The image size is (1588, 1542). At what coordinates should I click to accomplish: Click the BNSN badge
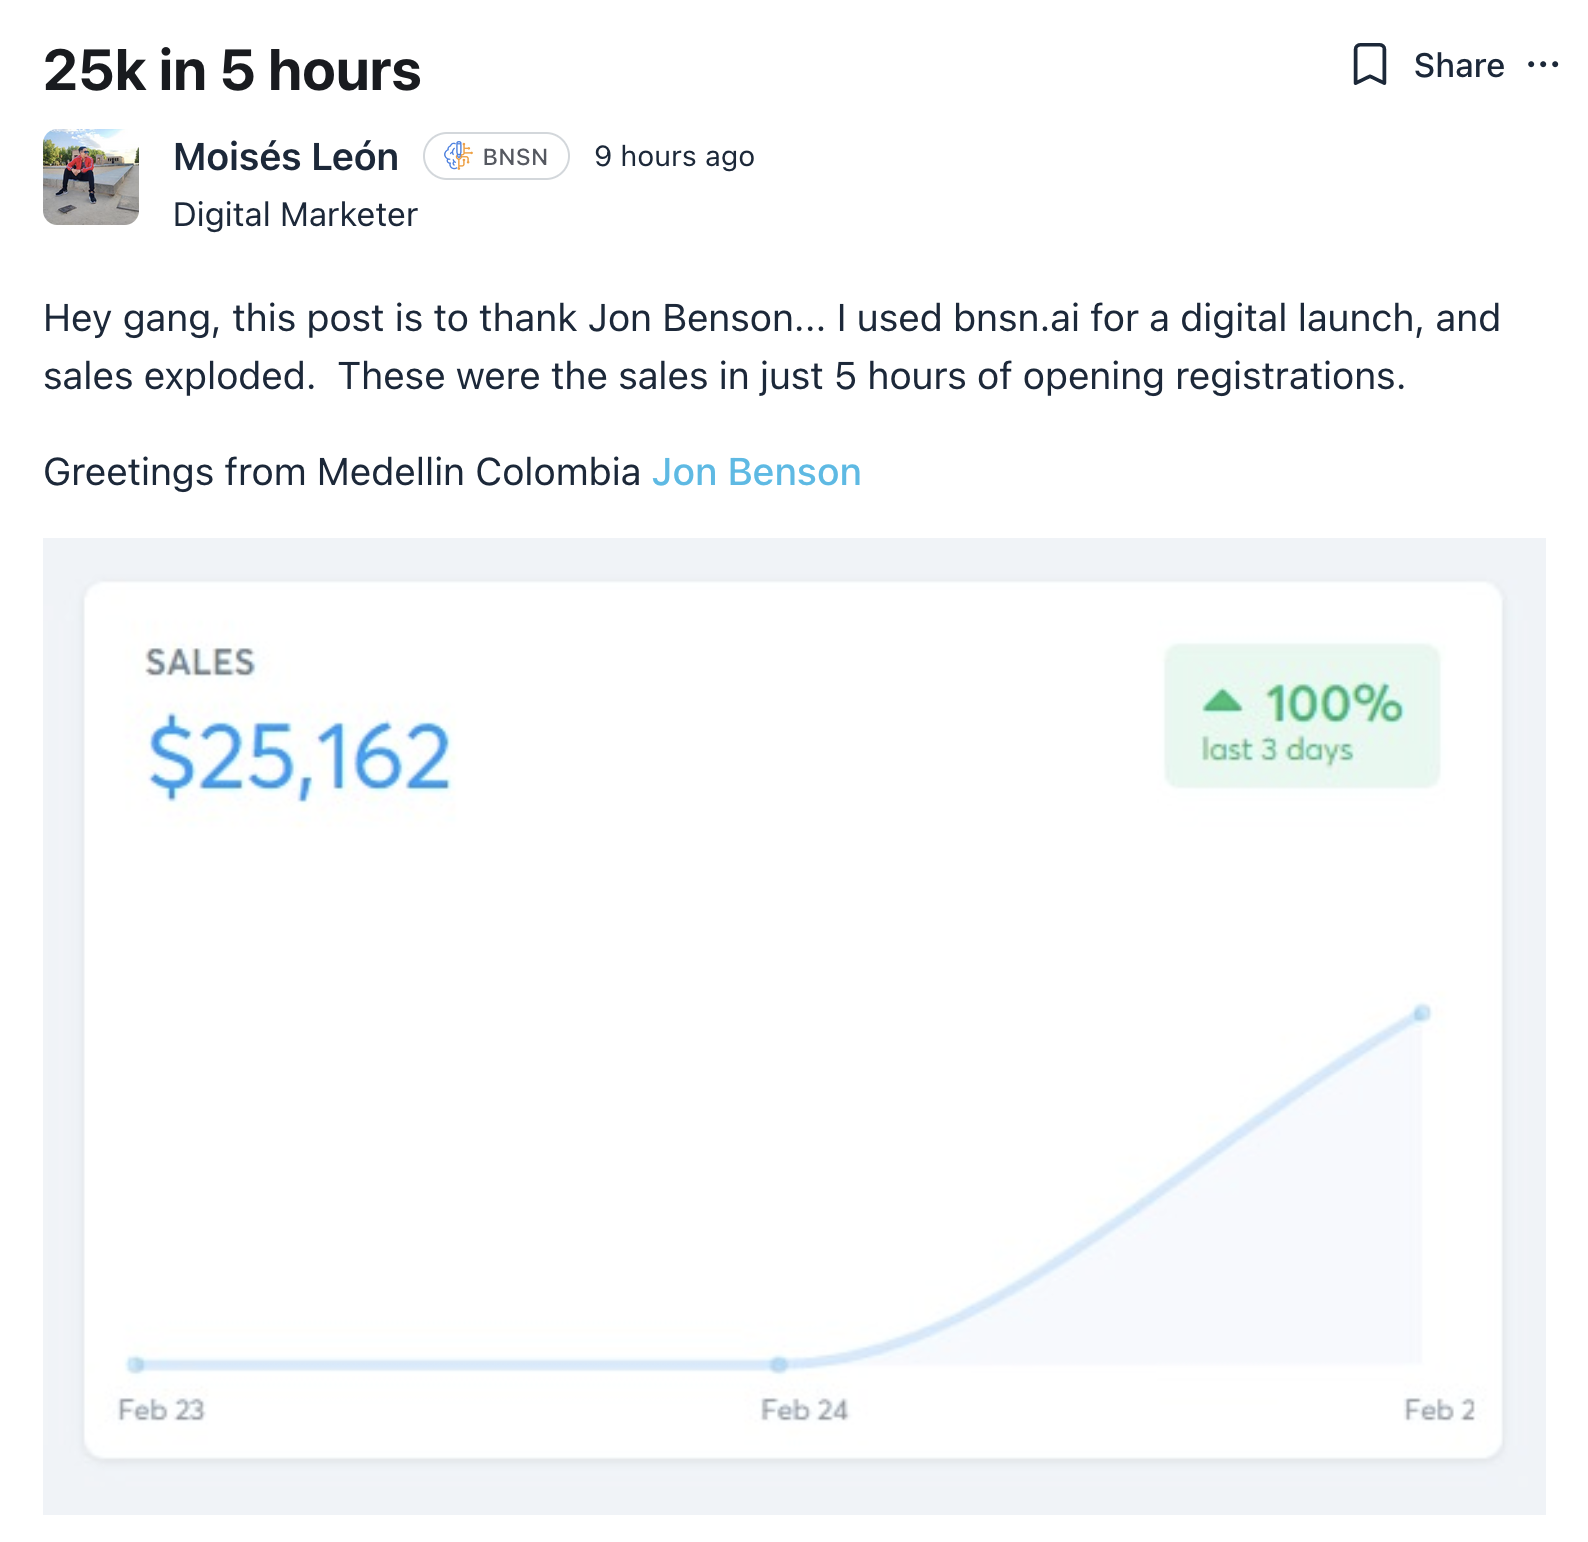[x=496, y=156]
